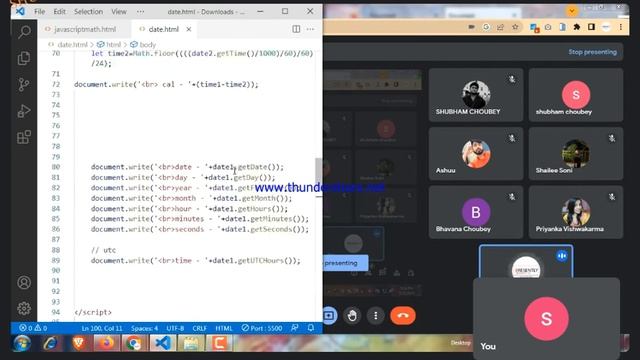Place the cursor on line 72 document.write code

click(x=166, y=84)
